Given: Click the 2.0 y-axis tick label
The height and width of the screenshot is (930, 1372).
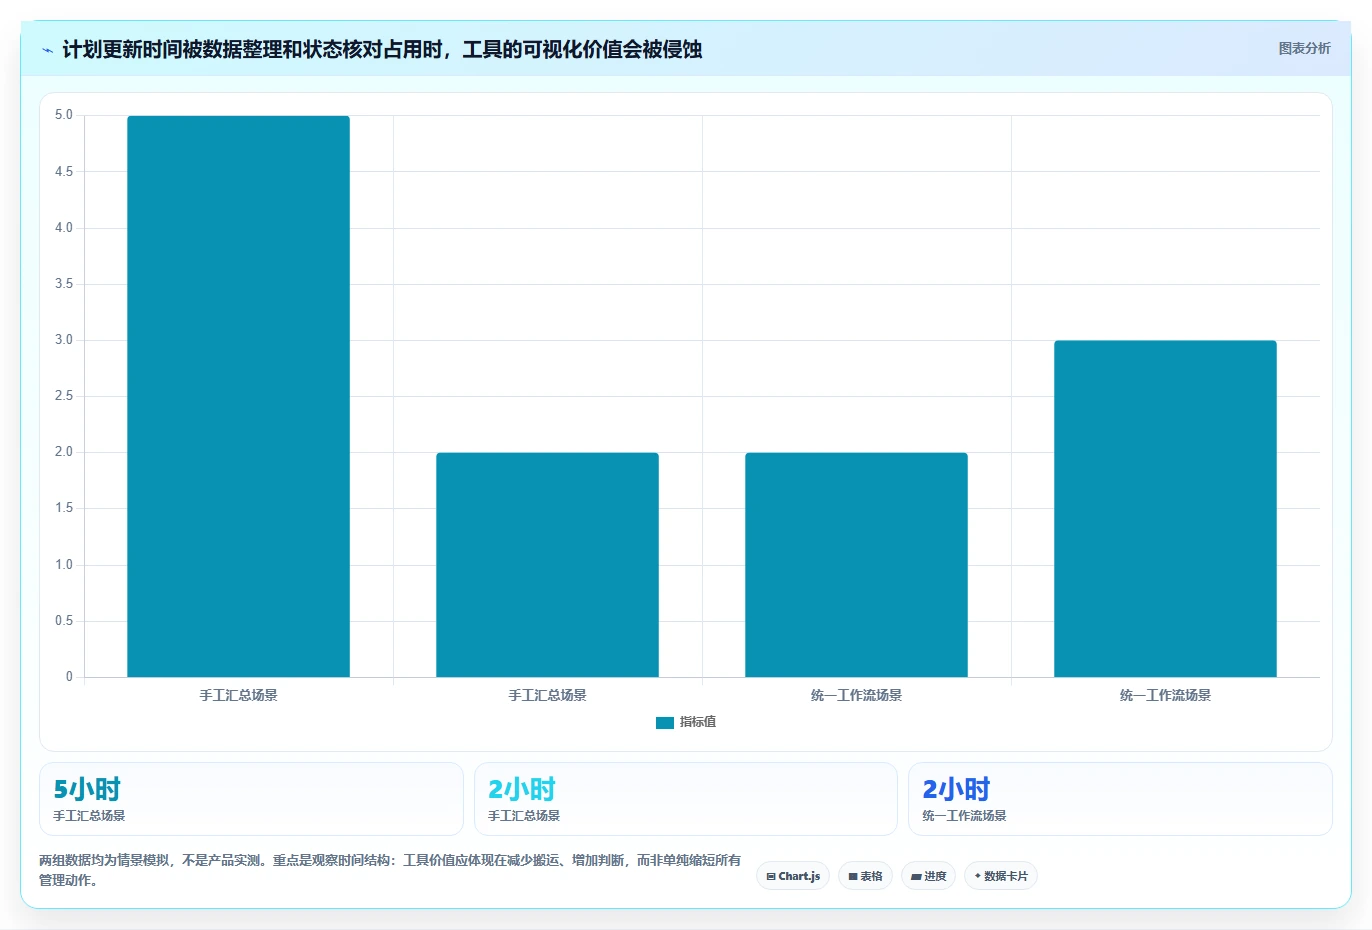Looking at the screenshot, I should (64, 452).
